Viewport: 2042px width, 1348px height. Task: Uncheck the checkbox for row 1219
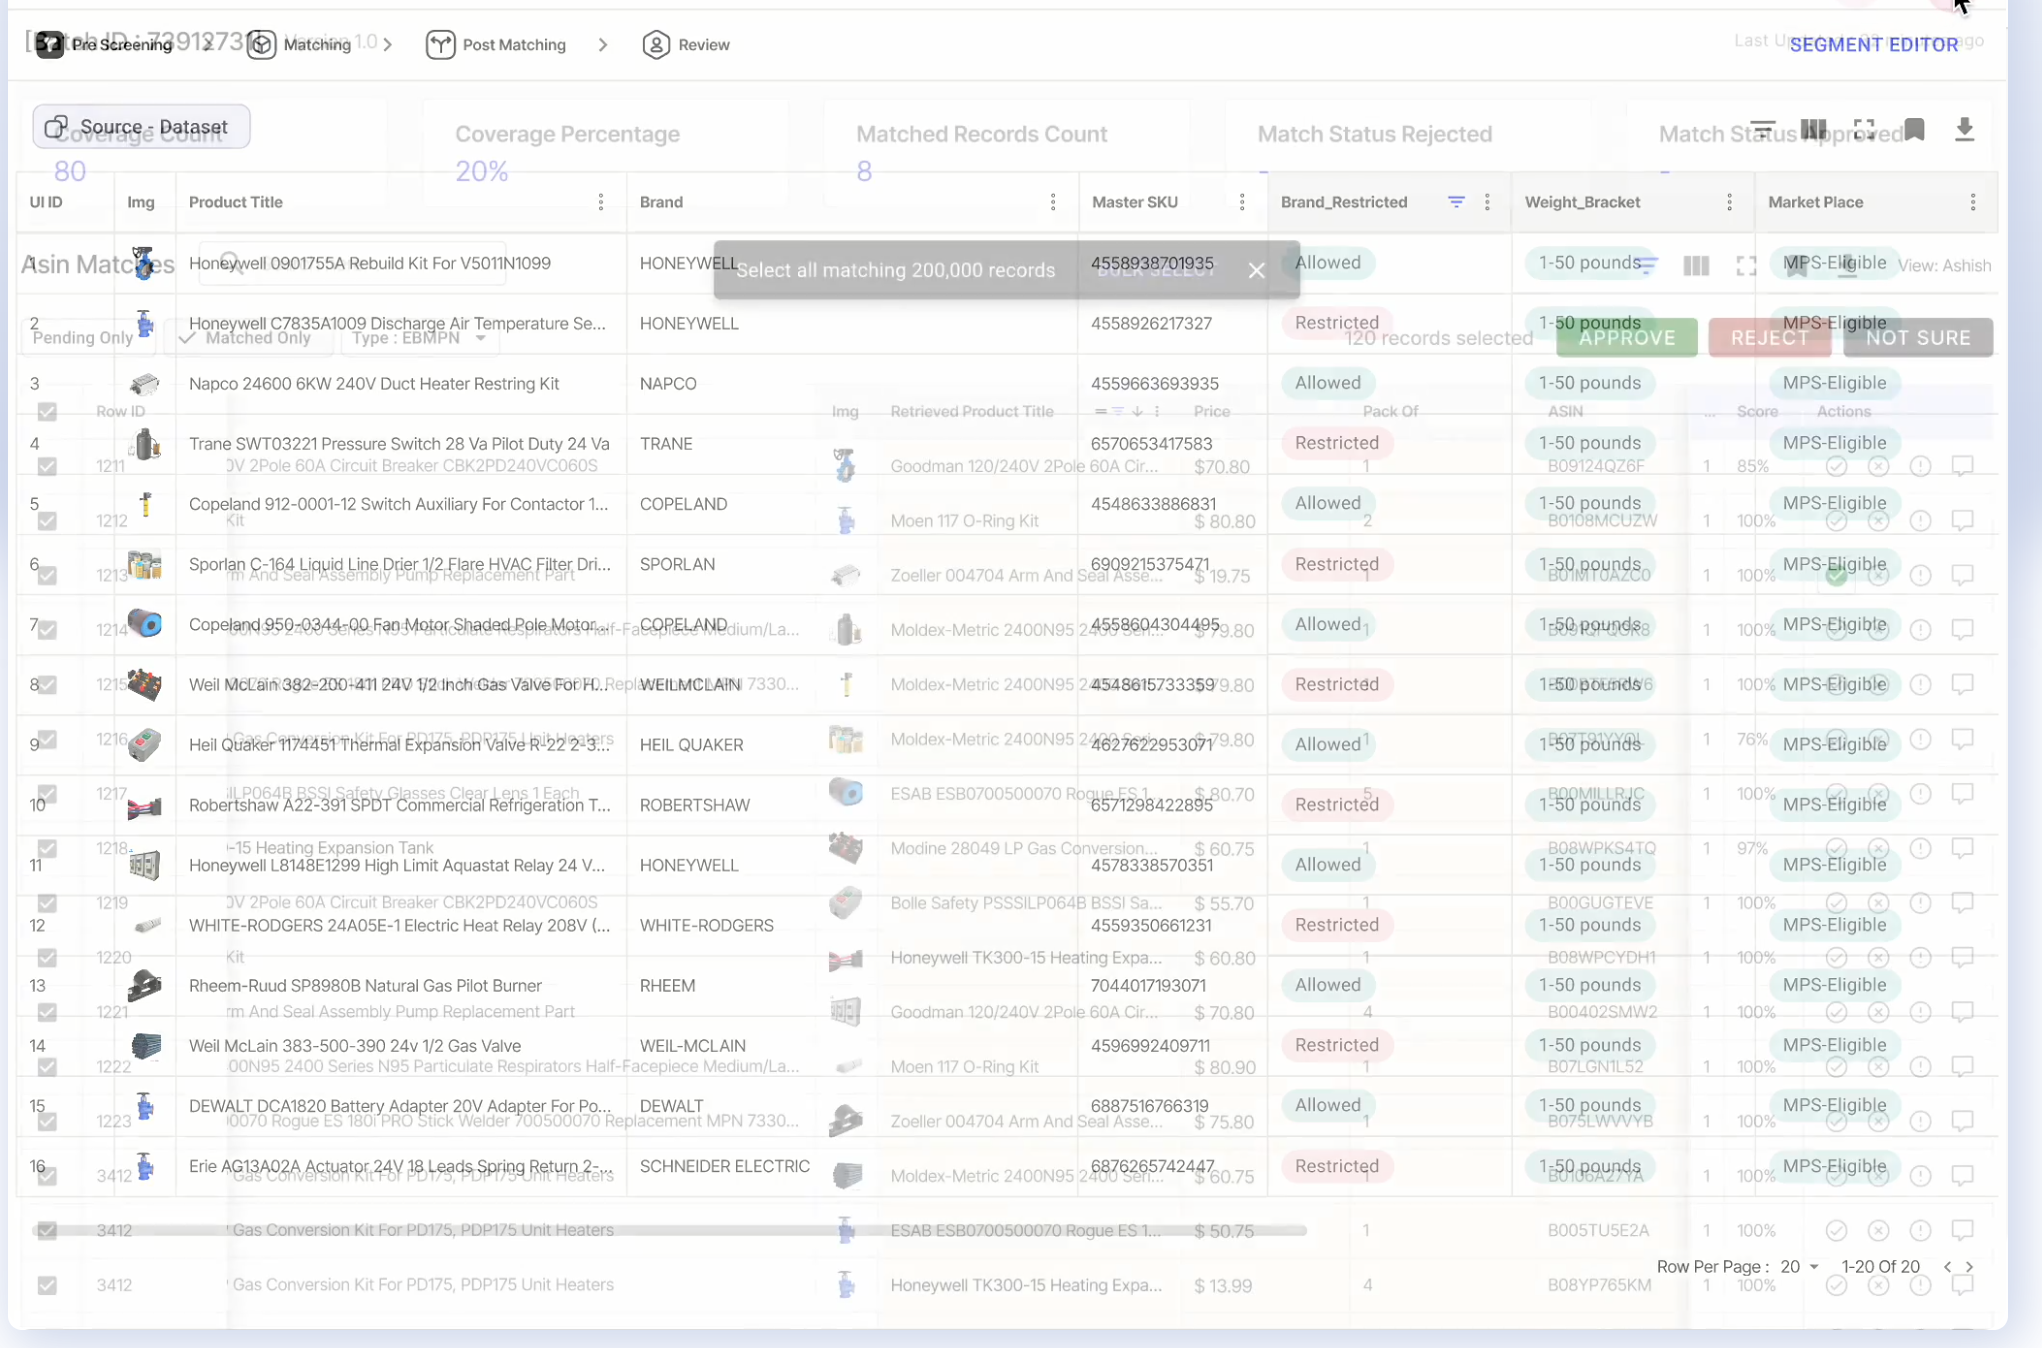pos(47,903)
